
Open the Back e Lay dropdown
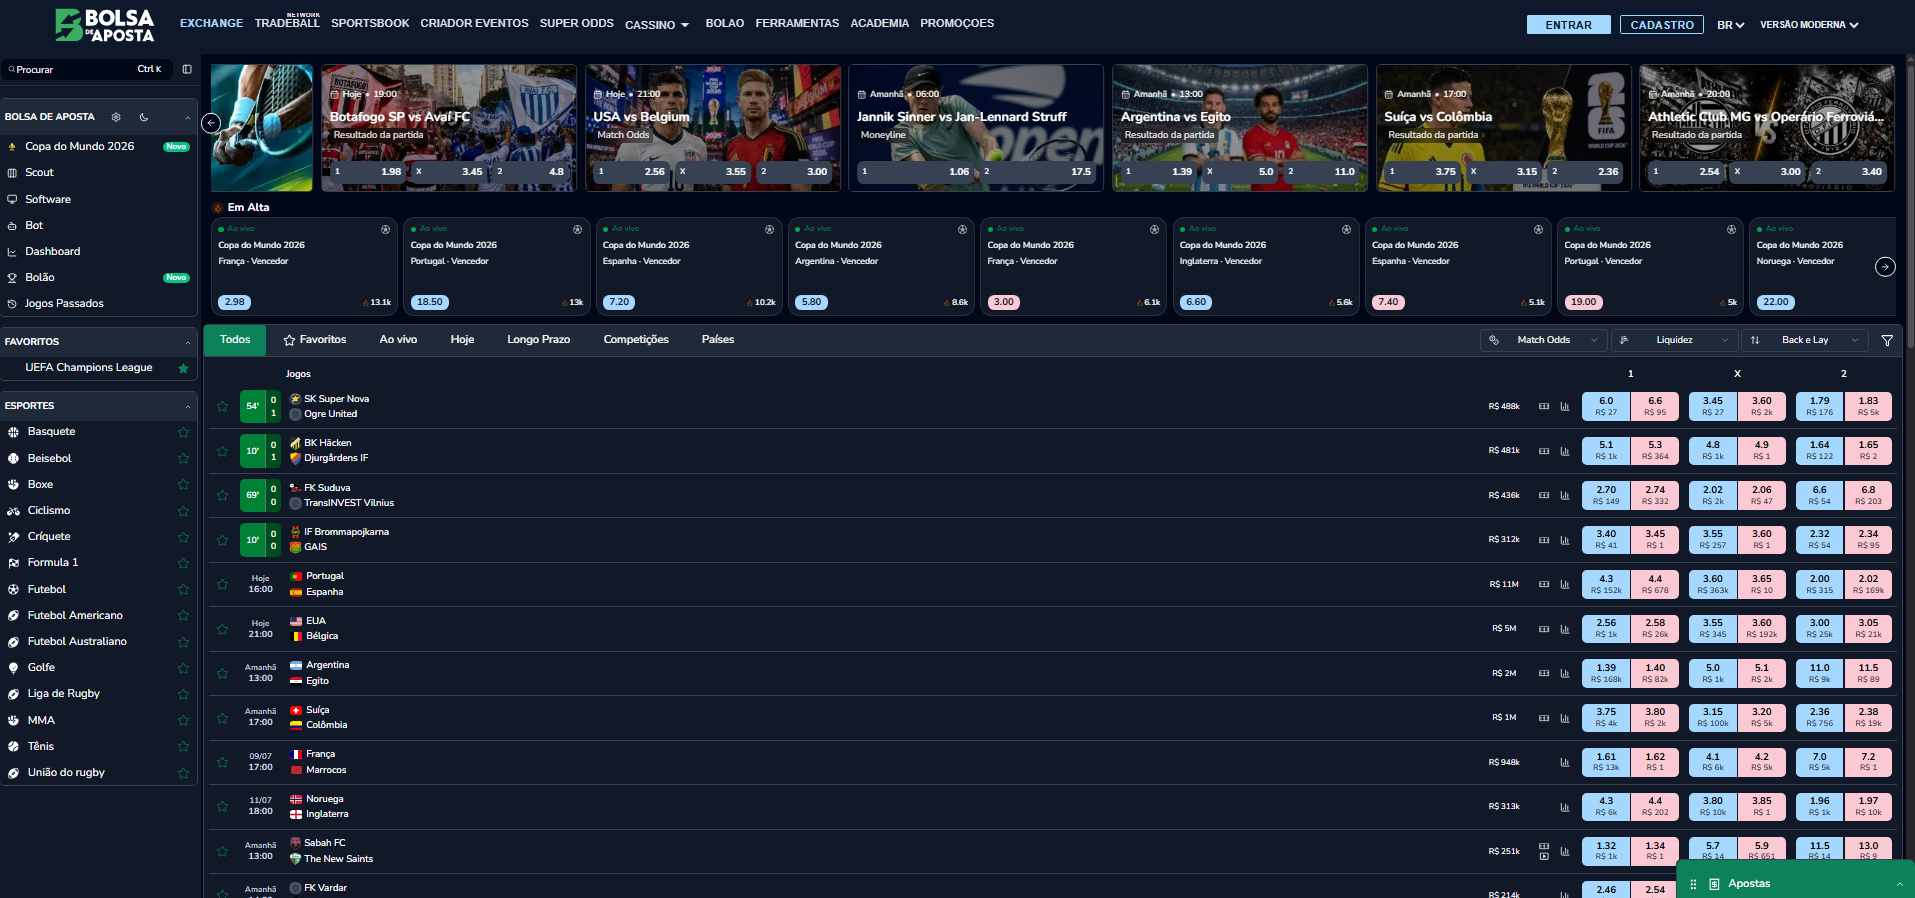pyautogui.click(x=1805, y=340)
